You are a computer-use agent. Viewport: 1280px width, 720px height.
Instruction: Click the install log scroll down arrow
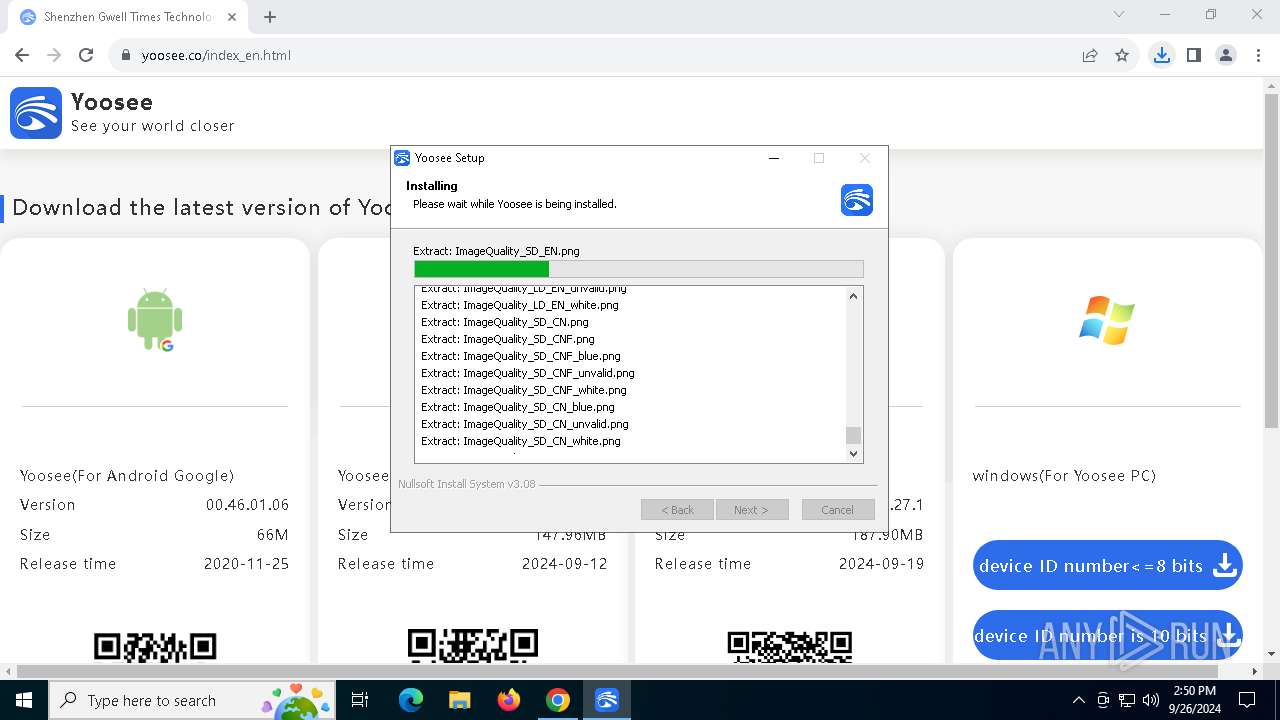pyautogui.click(x=853, y=453)
